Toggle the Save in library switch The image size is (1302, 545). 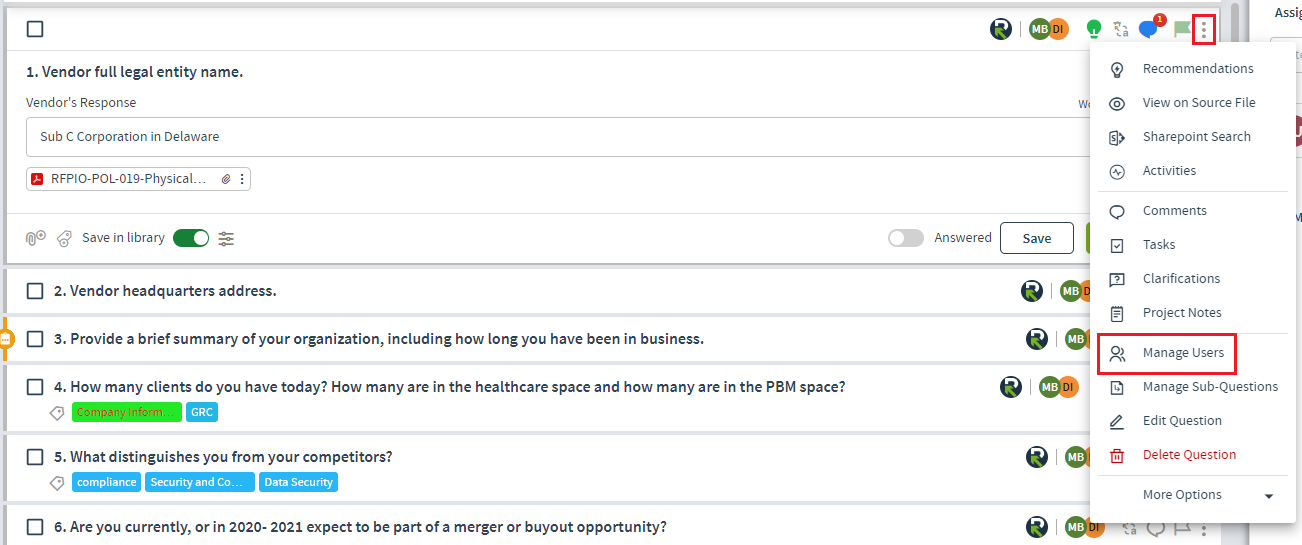(191, 238)
